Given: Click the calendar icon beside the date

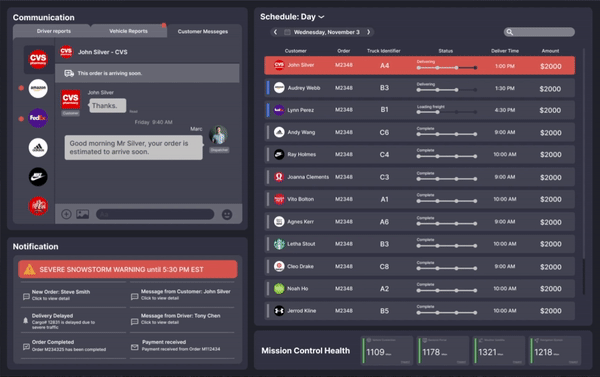Looking at the screenshot, I should [x=287, y=32].
